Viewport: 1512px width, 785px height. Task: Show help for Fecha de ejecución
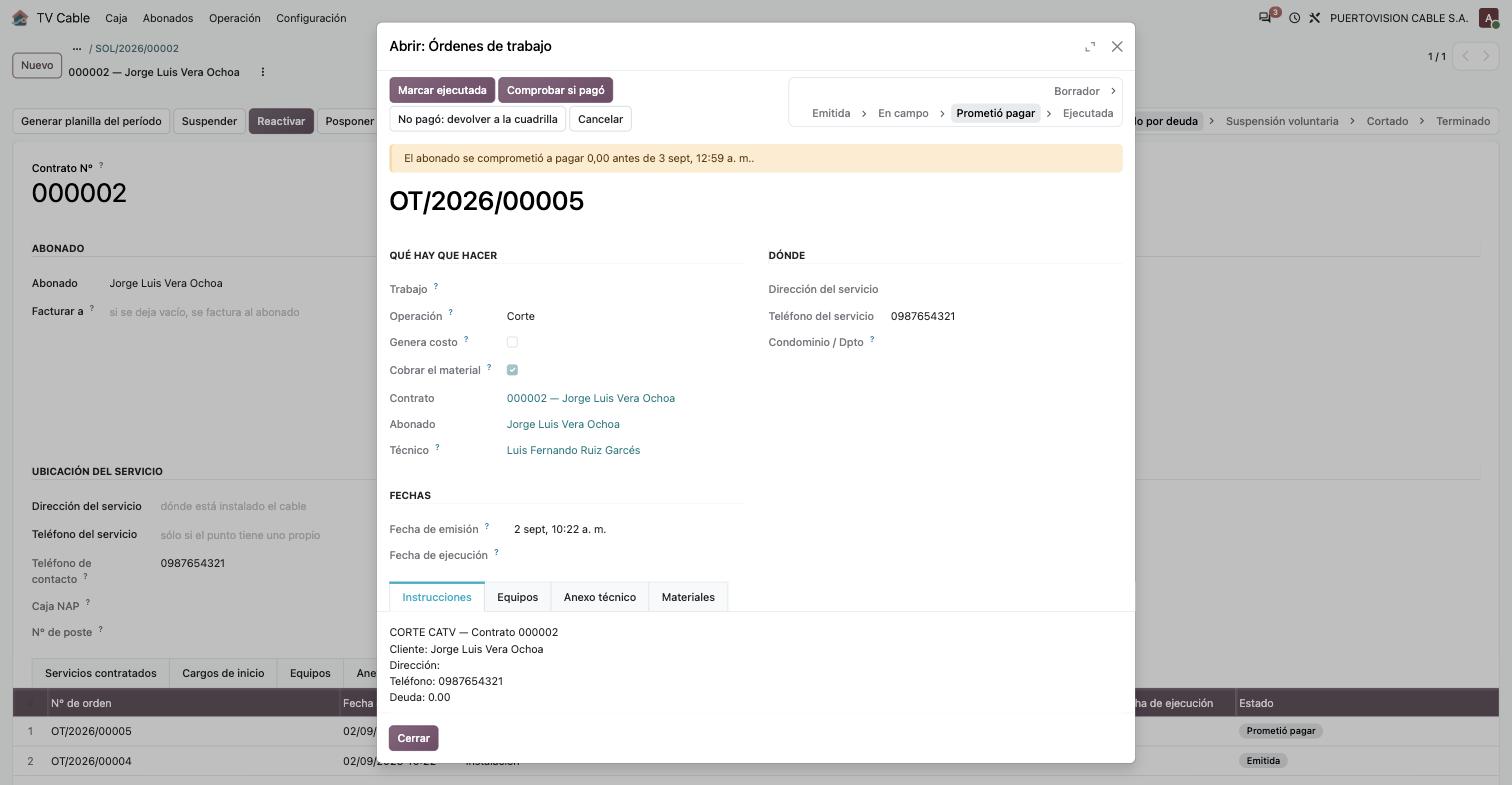point(496,553)
